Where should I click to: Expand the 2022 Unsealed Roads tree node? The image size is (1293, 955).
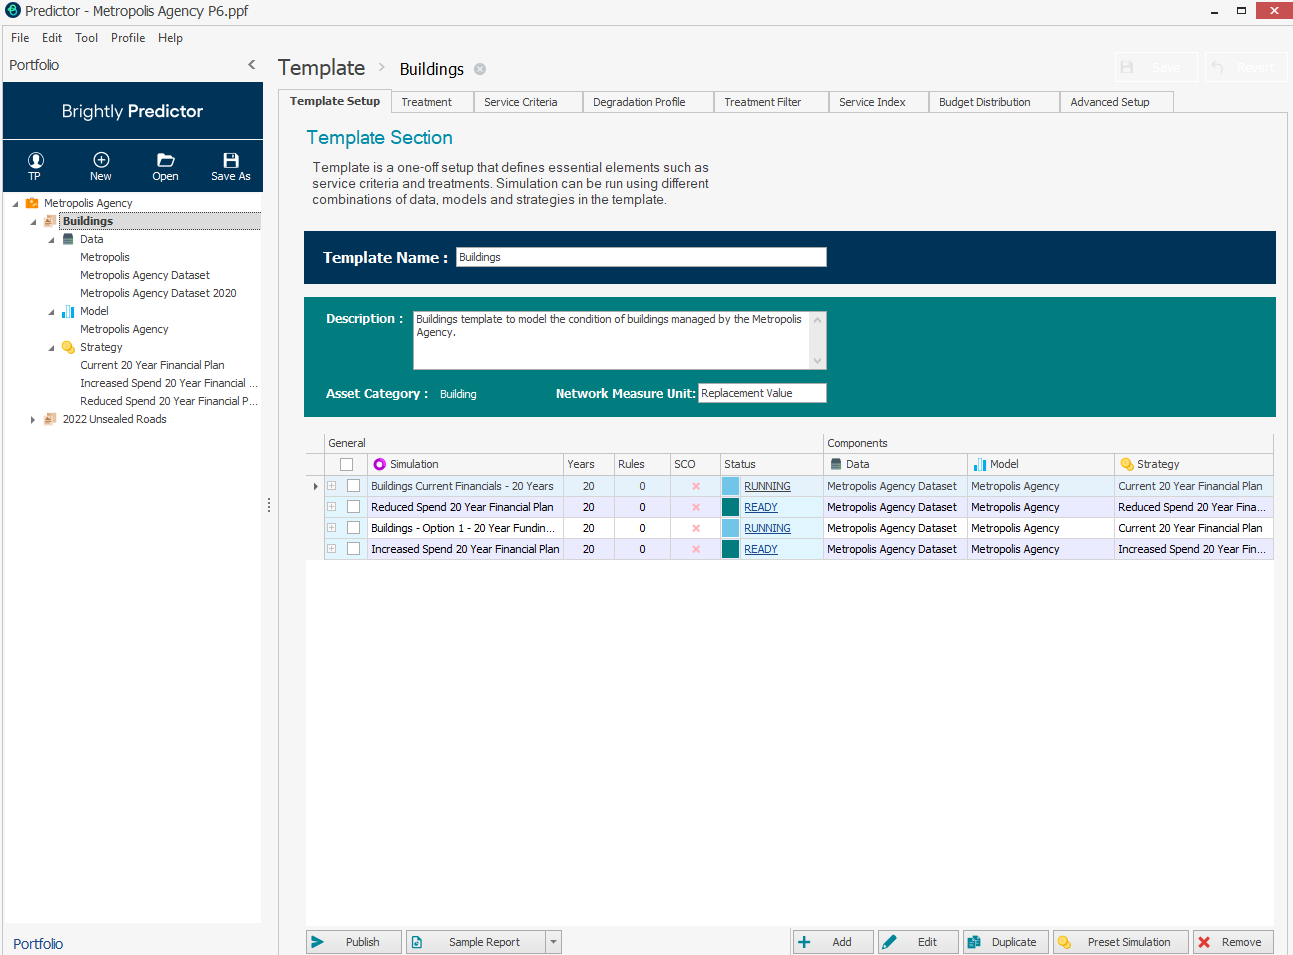pyautogui.click(x=33, y=420)
